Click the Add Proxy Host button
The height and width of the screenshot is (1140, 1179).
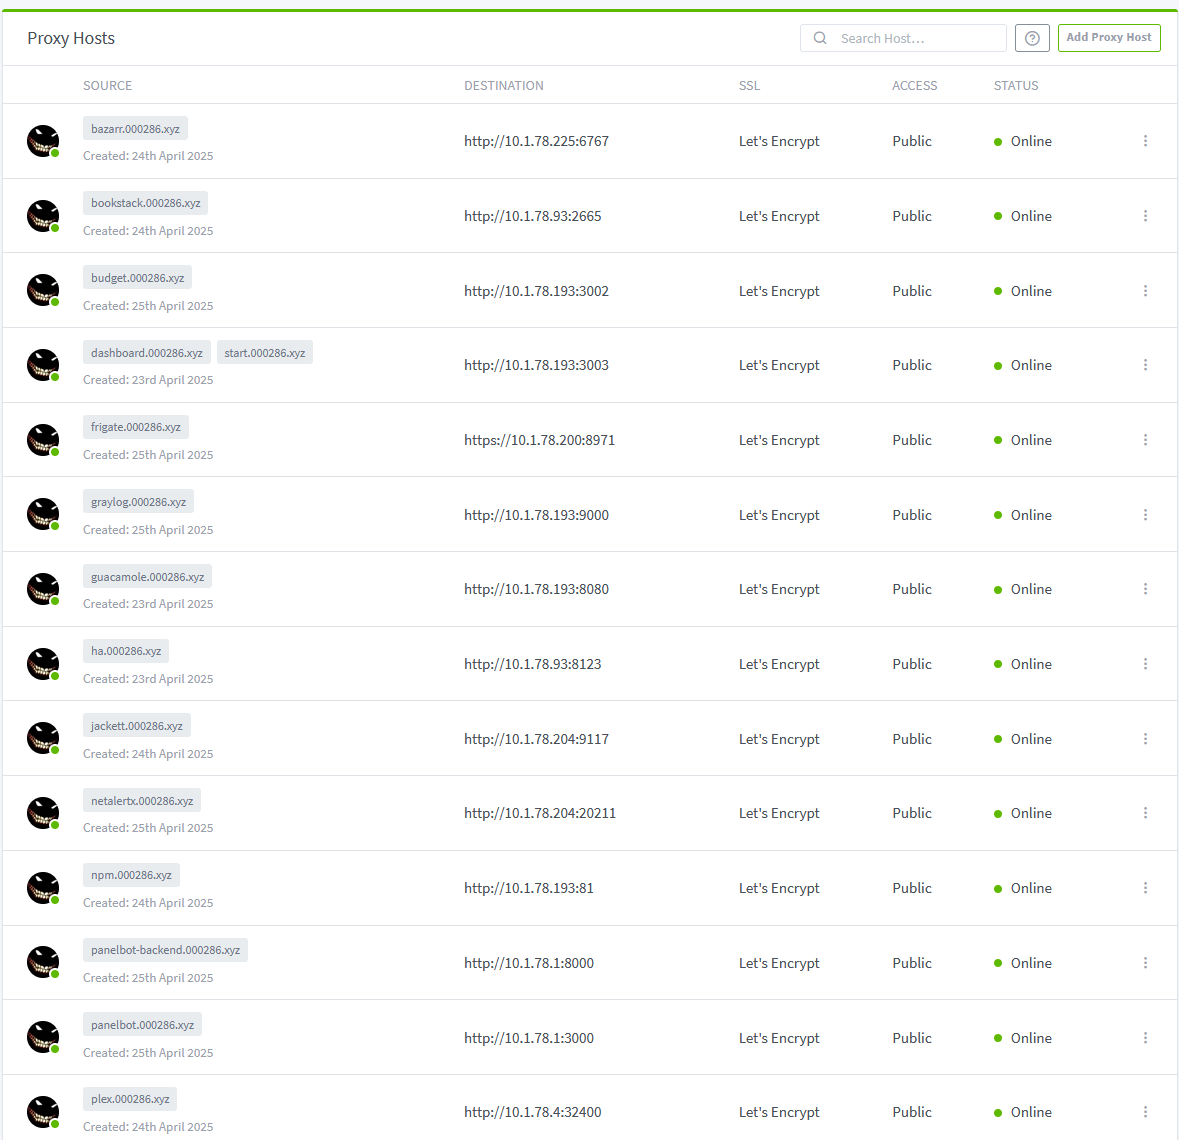[x=1109, y=38]
